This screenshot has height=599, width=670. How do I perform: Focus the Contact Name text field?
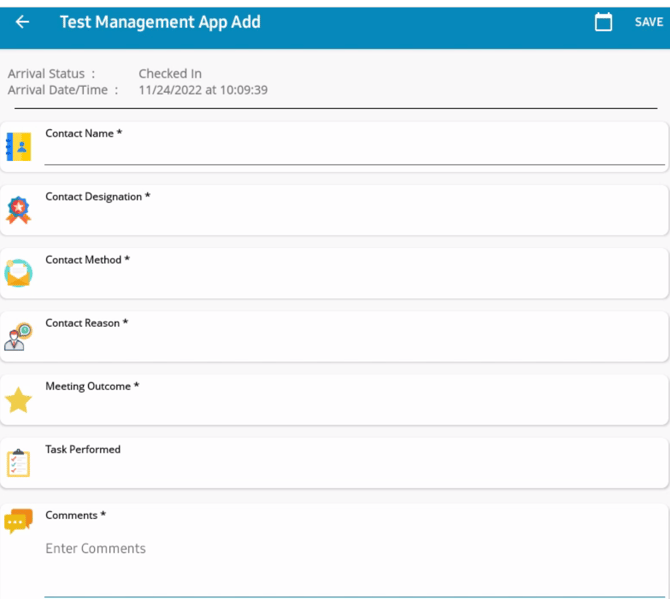[354, 154]
